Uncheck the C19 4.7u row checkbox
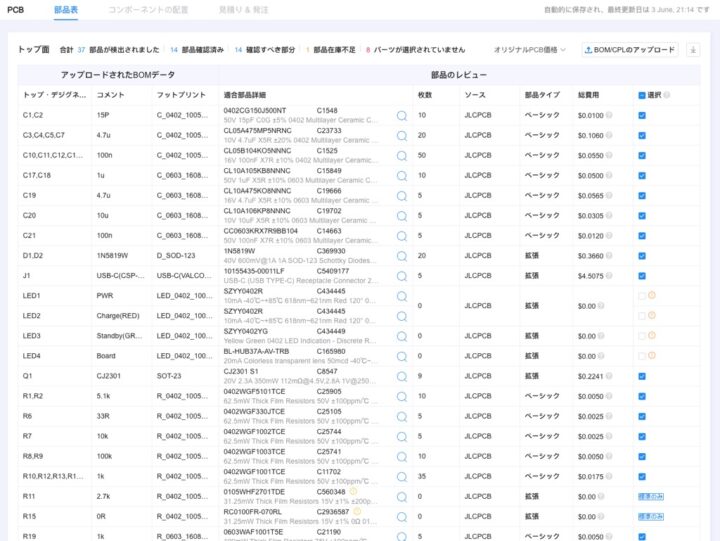720x541 pixels. pyautogui.click(x=642, y=195)
